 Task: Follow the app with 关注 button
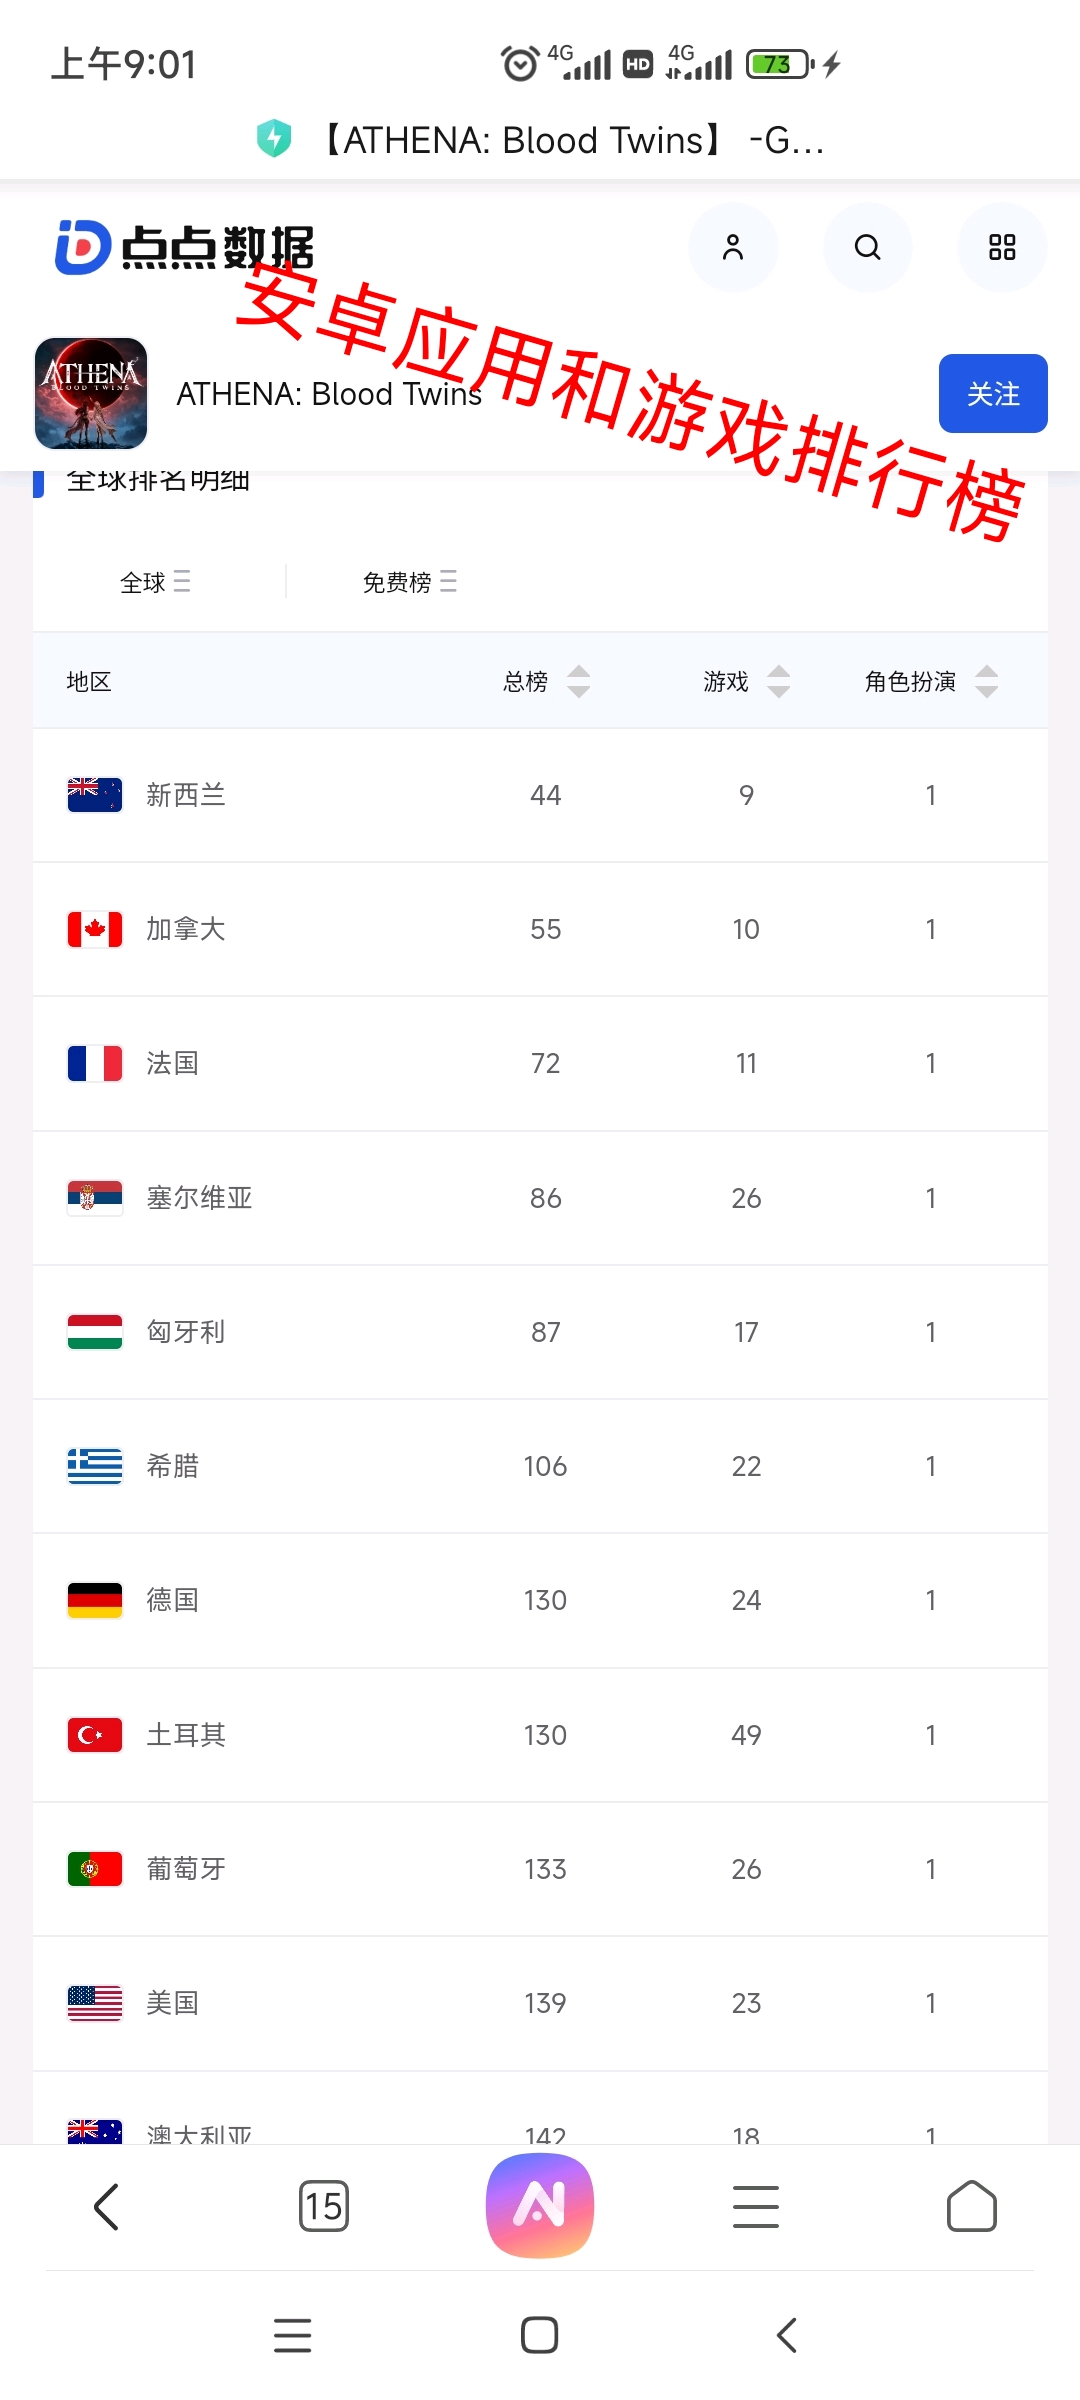pyautogui.click(x=993, y=393)
